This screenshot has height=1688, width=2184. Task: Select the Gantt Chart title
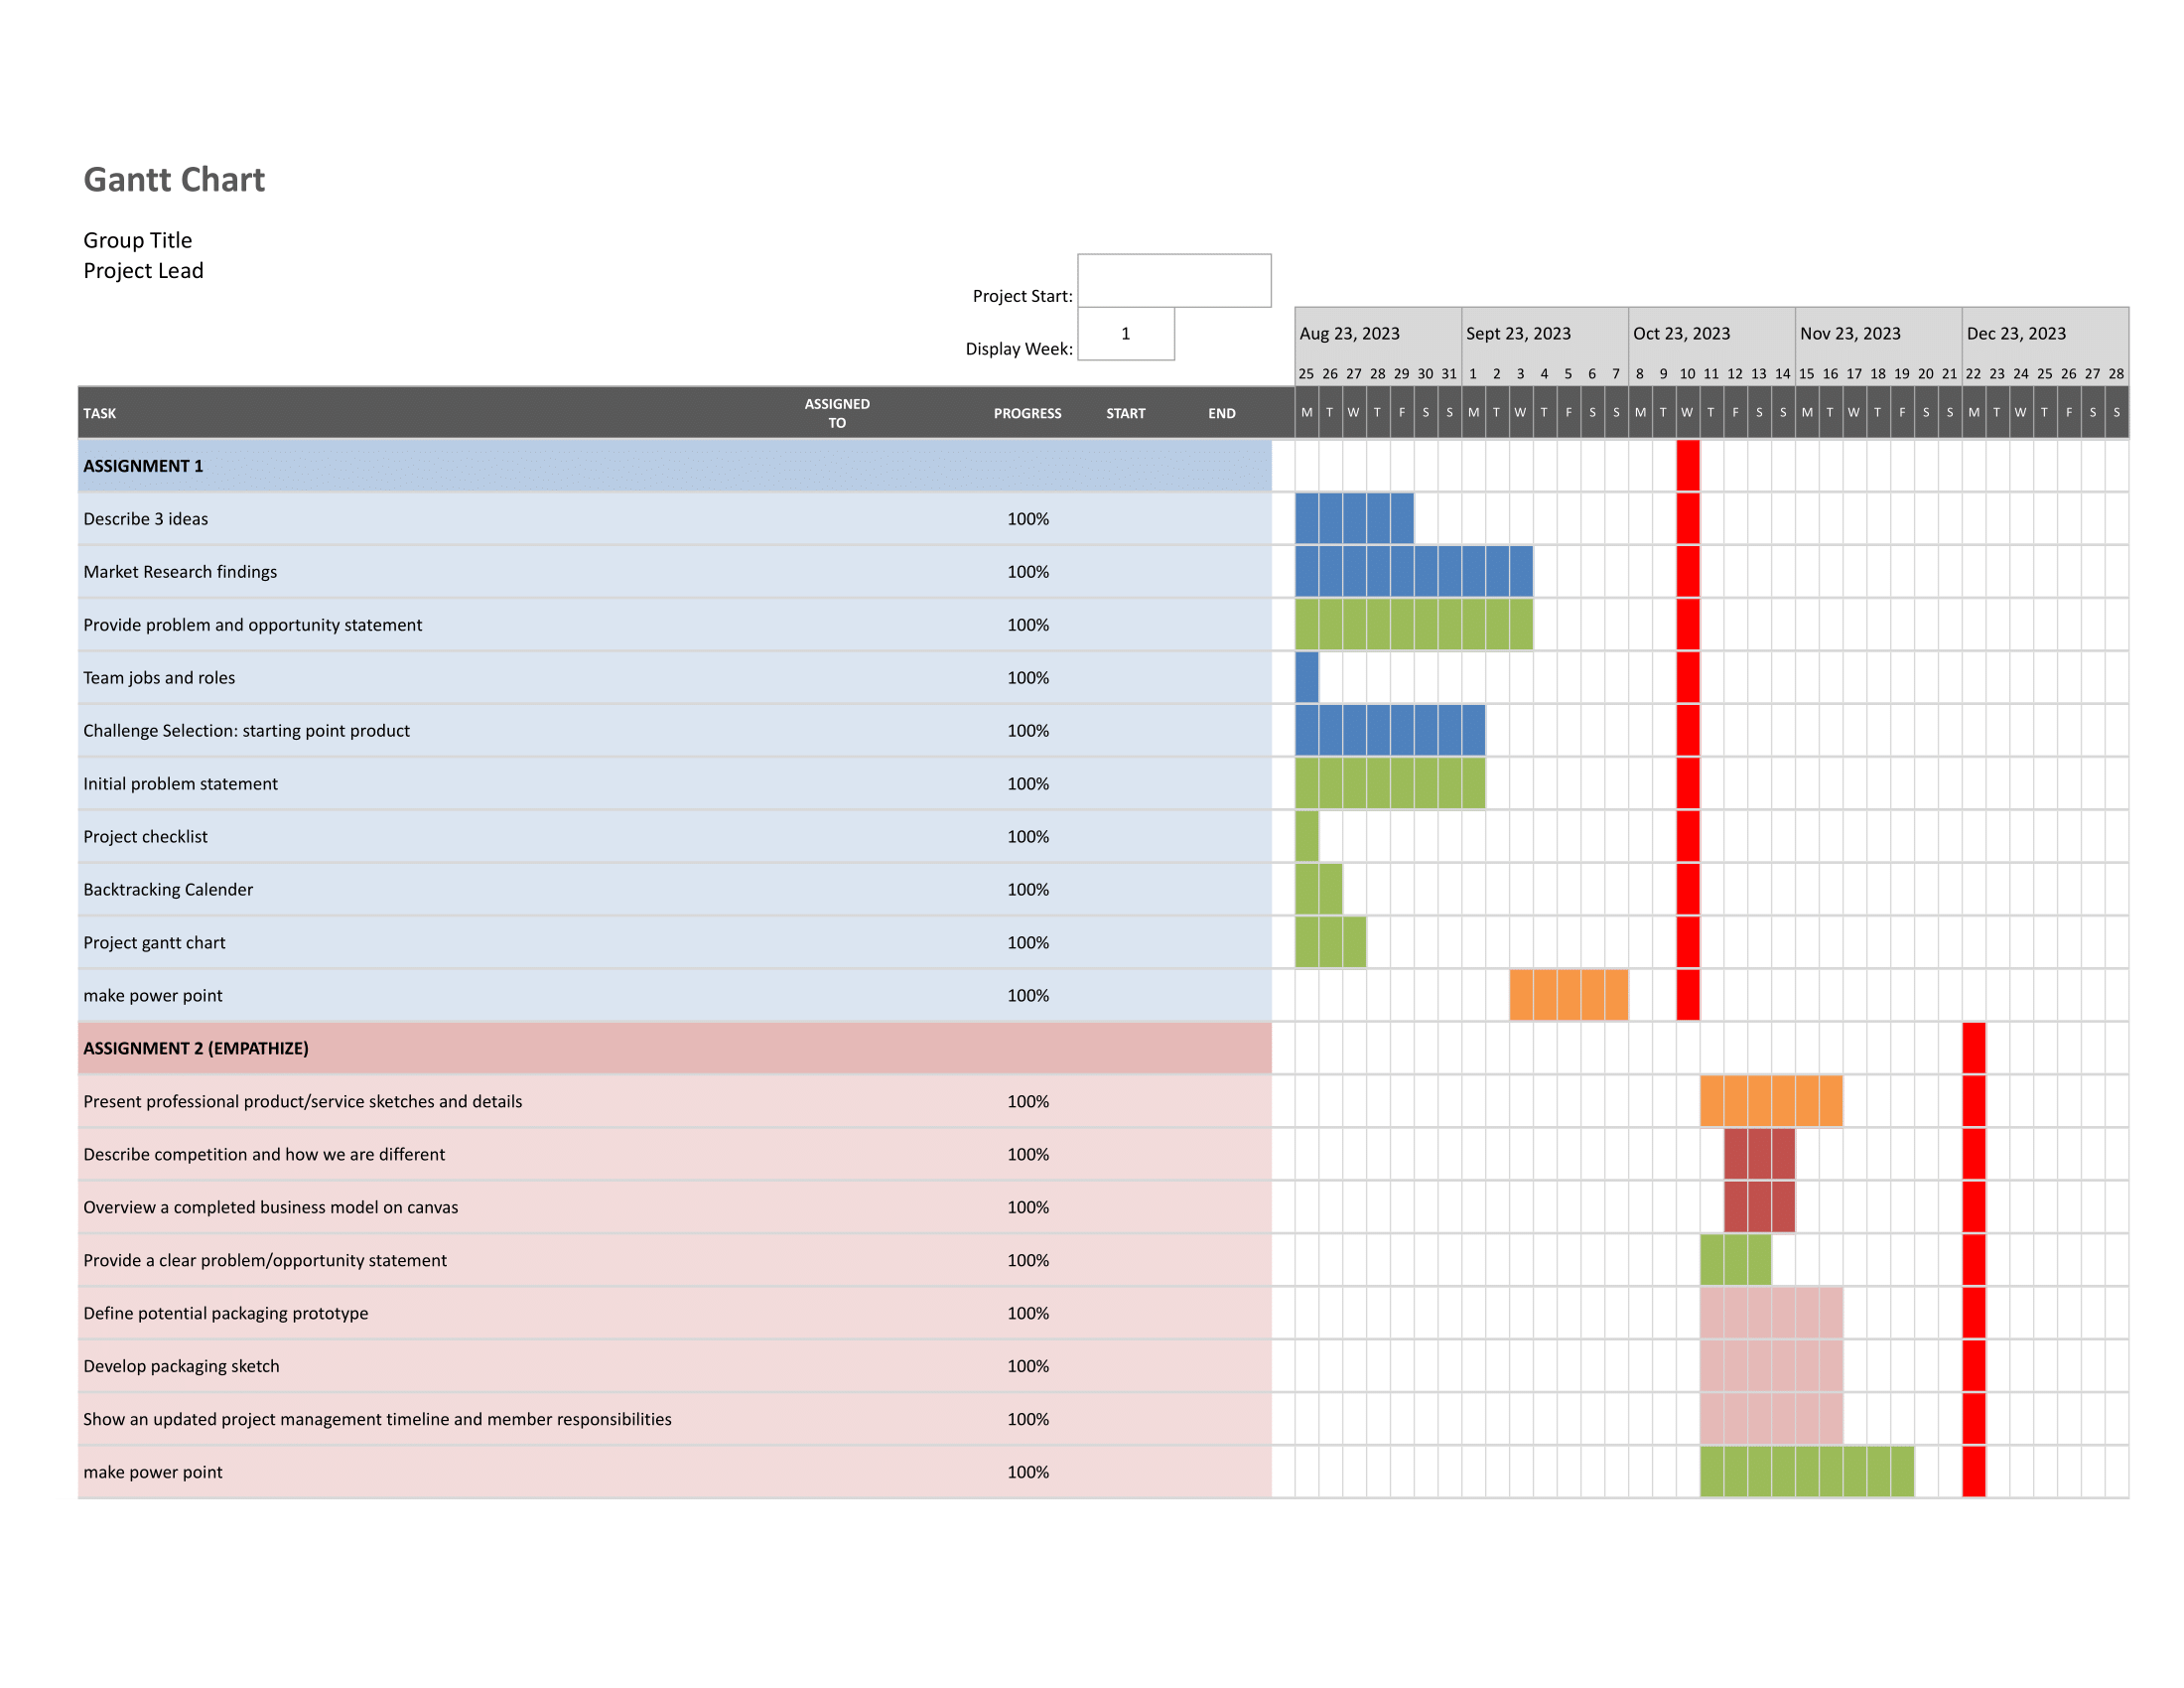(x=174, y=180)
